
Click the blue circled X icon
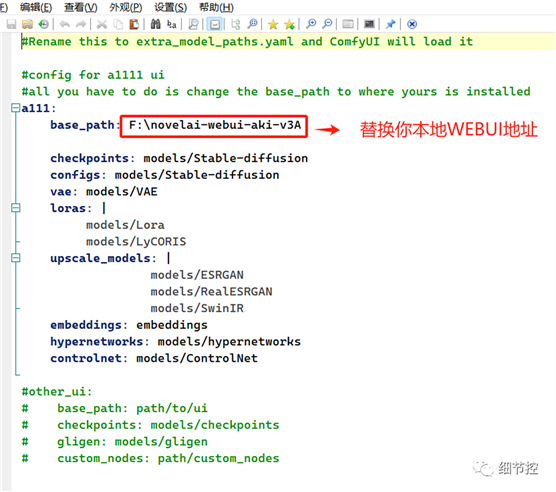(412, 24)
